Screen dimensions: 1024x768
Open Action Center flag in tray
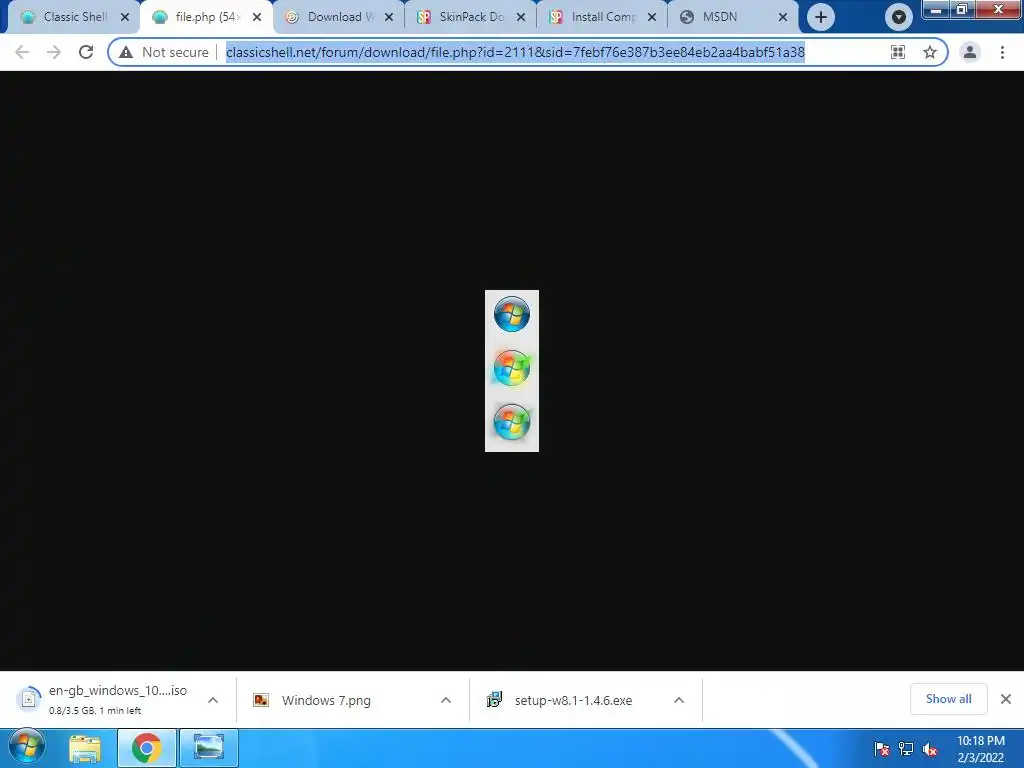point(882,749)
